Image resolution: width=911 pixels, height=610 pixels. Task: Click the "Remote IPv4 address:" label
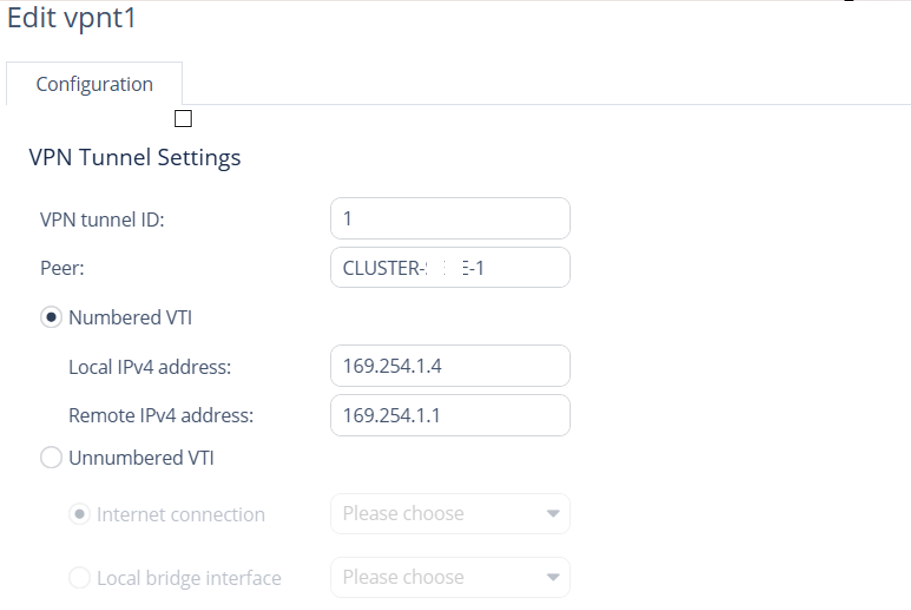click(160, 416)
